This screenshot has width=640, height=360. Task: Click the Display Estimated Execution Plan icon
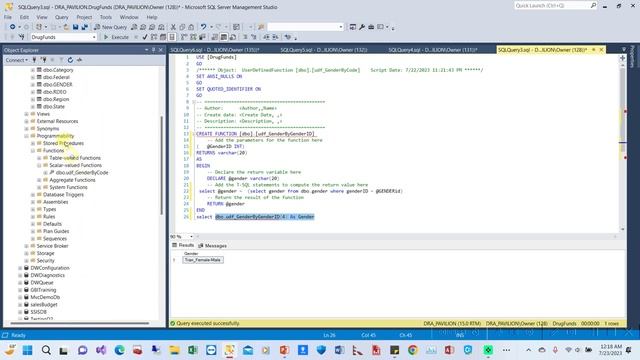[154, 37]
